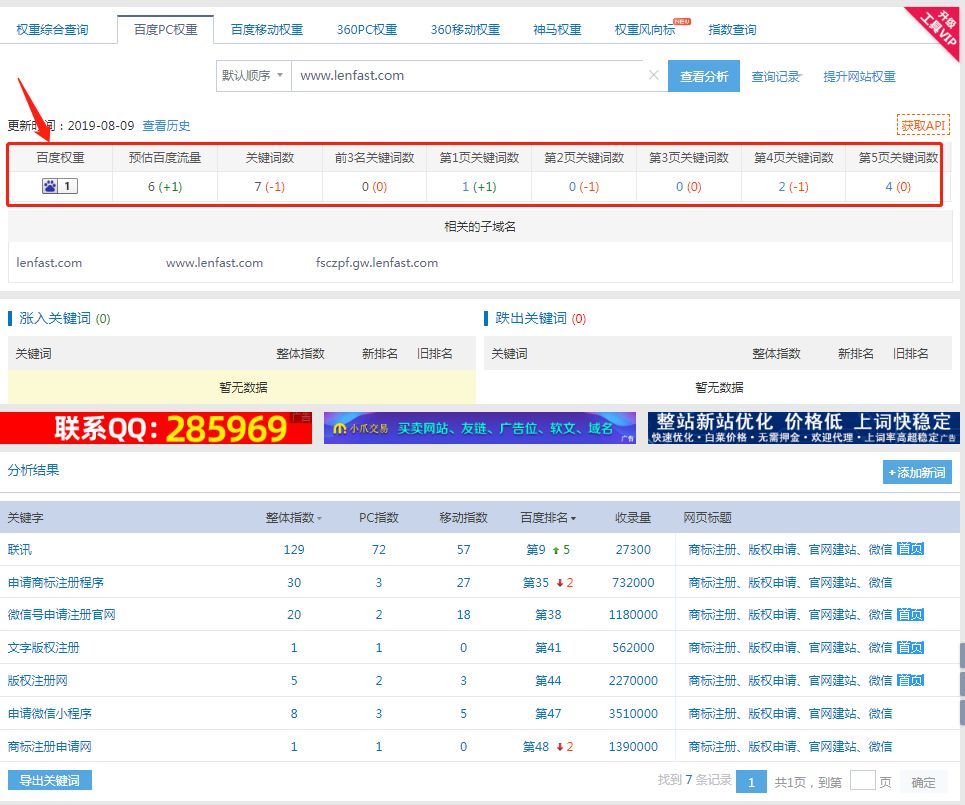Click fourth page keyword count 2 (-1)
Image resolution: width=965 pixels, height=805 pixels.
(x=793, y=186)
